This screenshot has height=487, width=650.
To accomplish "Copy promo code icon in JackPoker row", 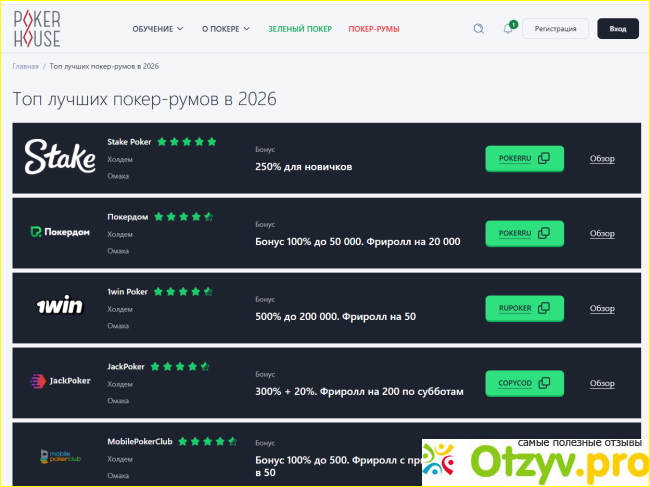I will (544, 383).
